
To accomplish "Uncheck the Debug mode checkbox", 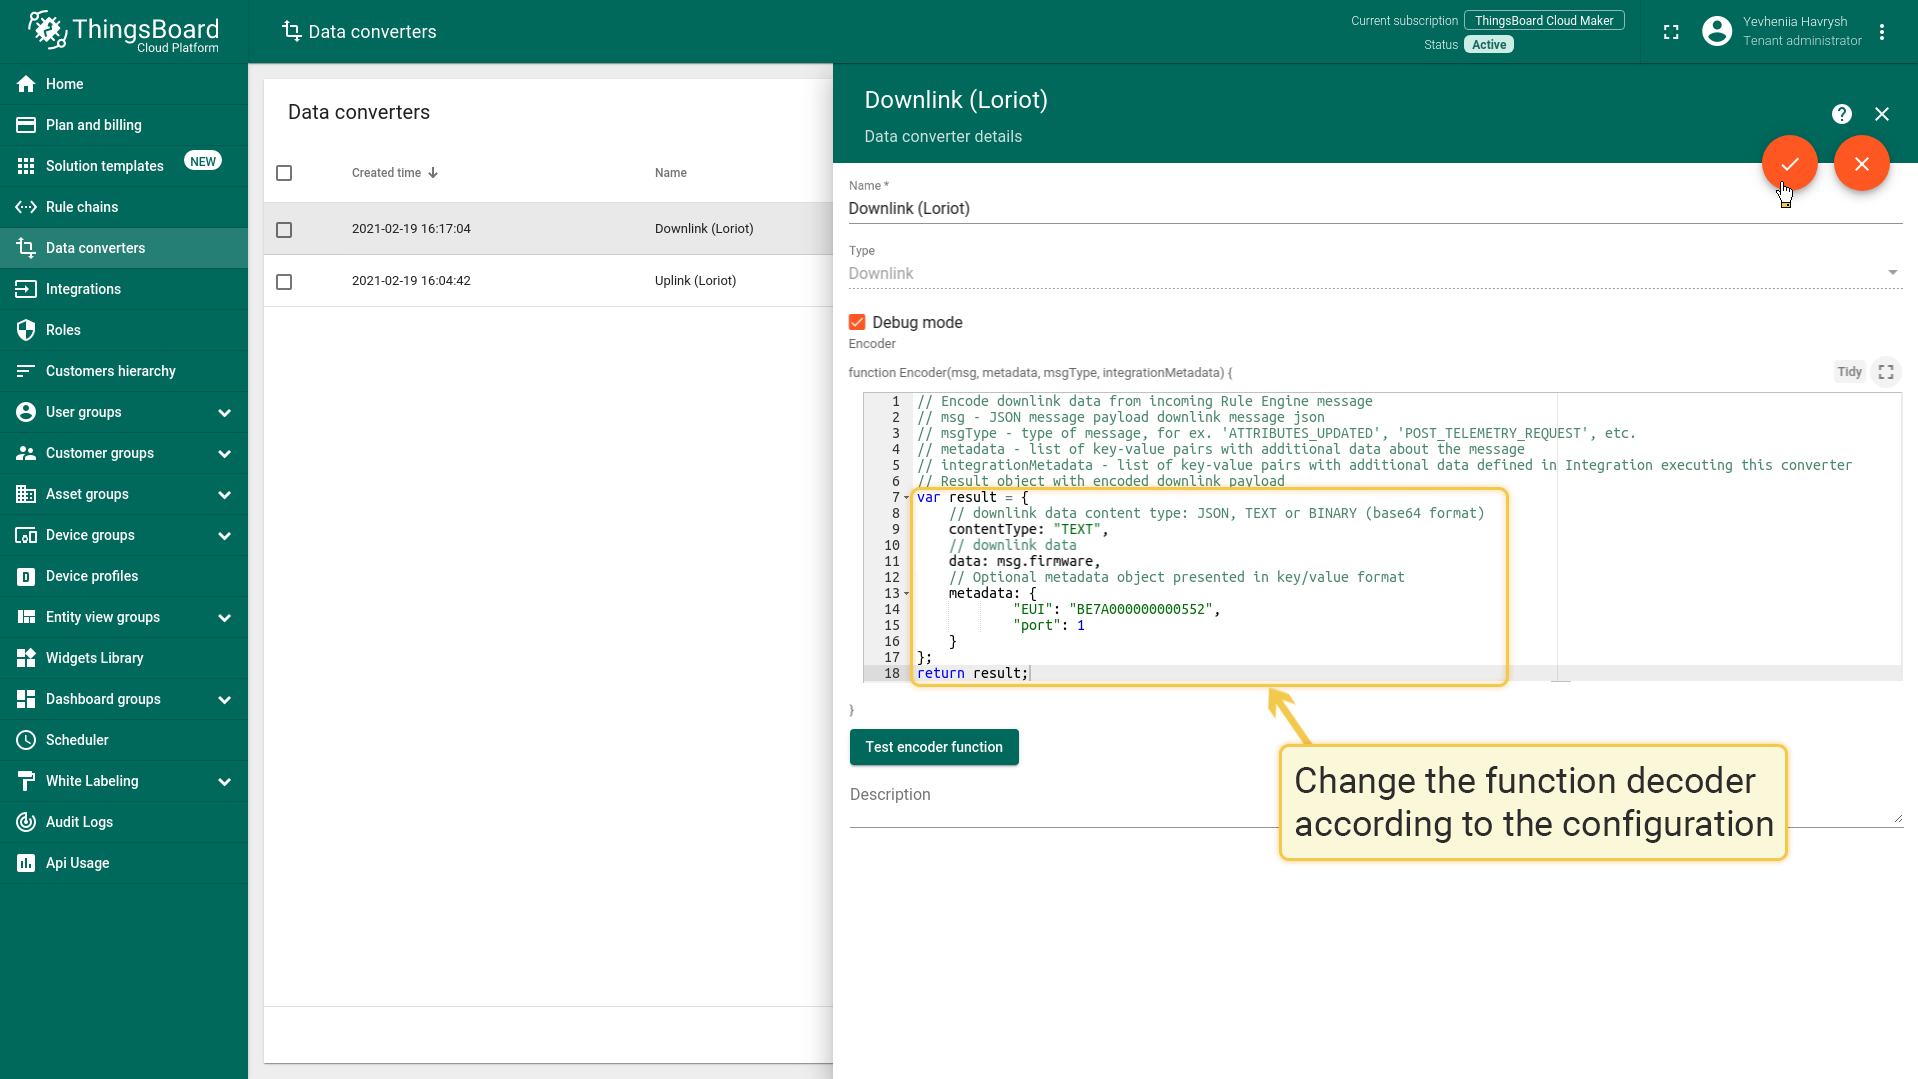I will click(x=857, y=322).
